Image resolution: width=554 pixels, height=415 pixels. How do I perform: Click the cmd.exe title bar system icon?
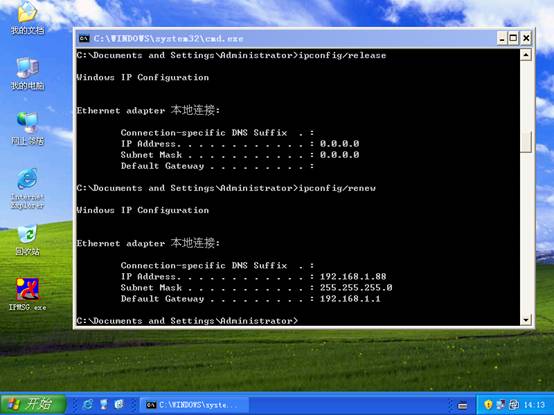[x=84, y=38]
